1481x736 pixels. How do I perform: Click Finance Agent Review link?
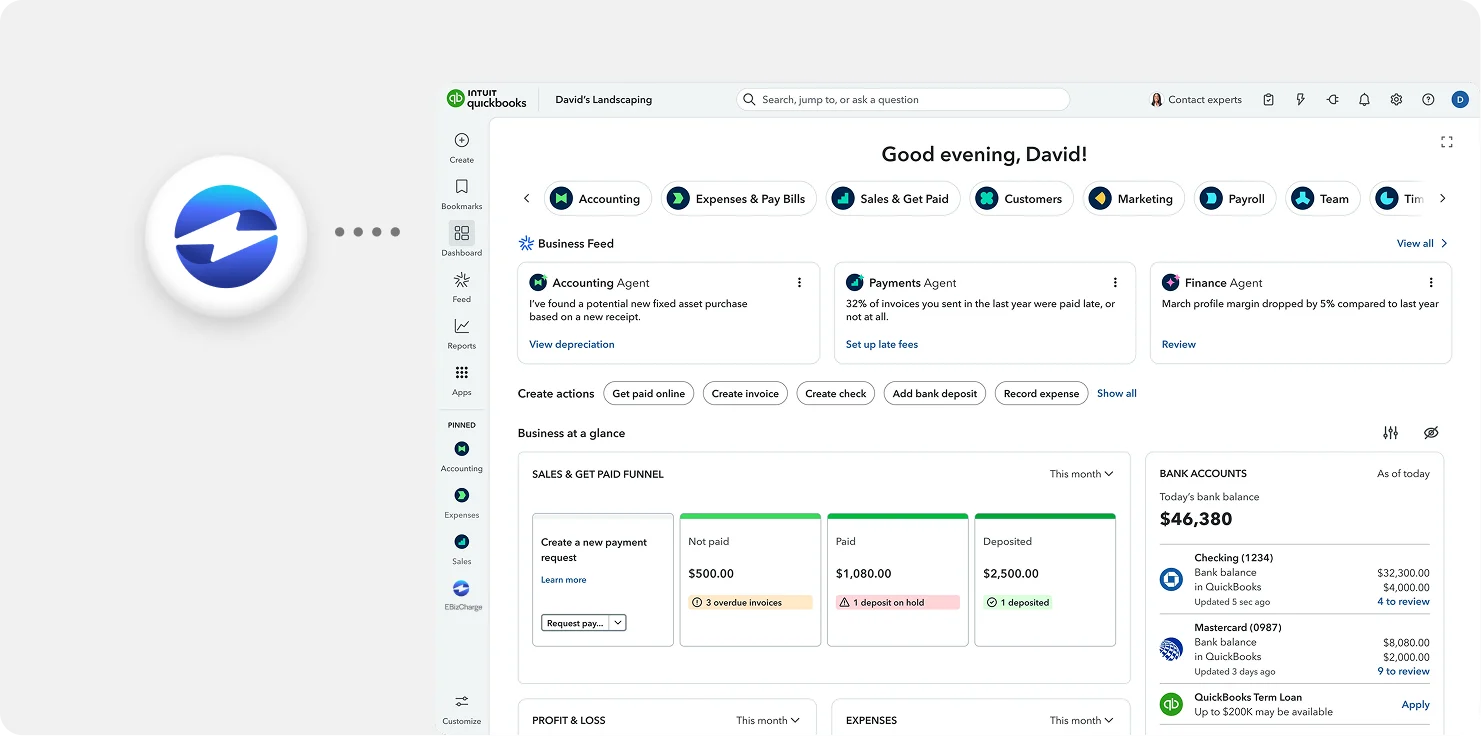[x=1178, y=344]
